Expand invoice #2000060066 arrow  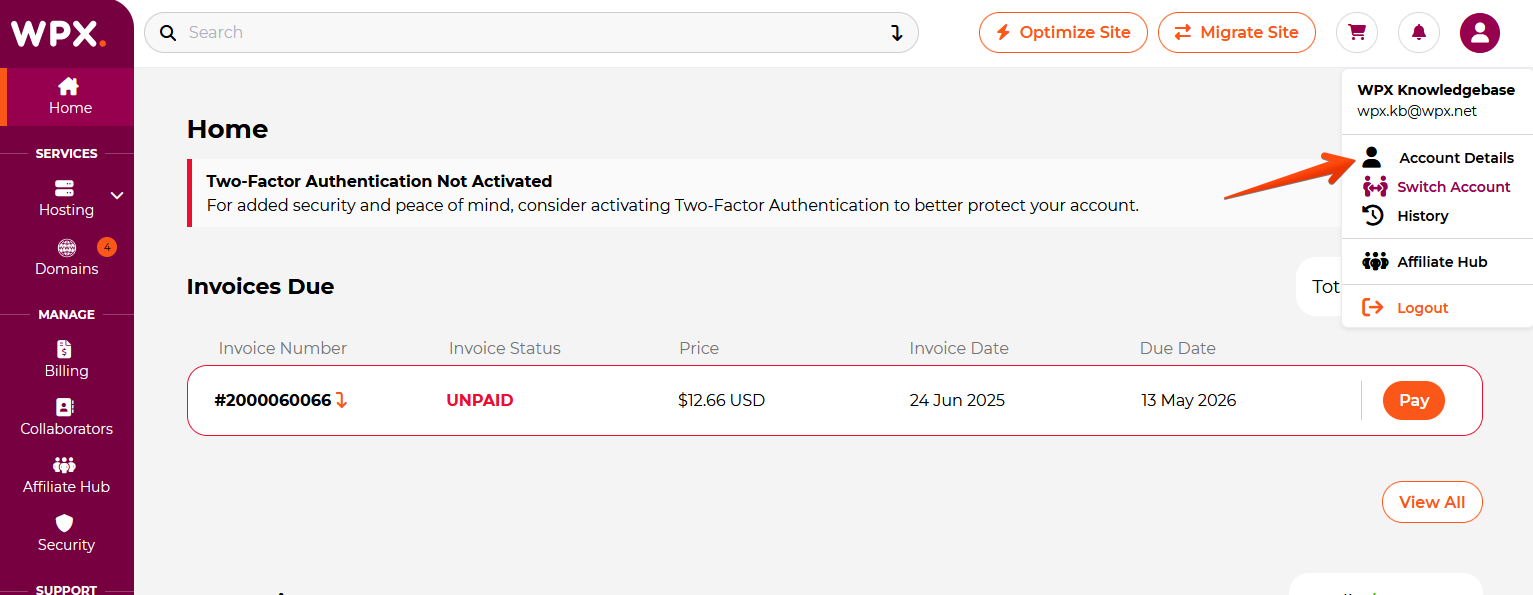click(x=341, y=400)
